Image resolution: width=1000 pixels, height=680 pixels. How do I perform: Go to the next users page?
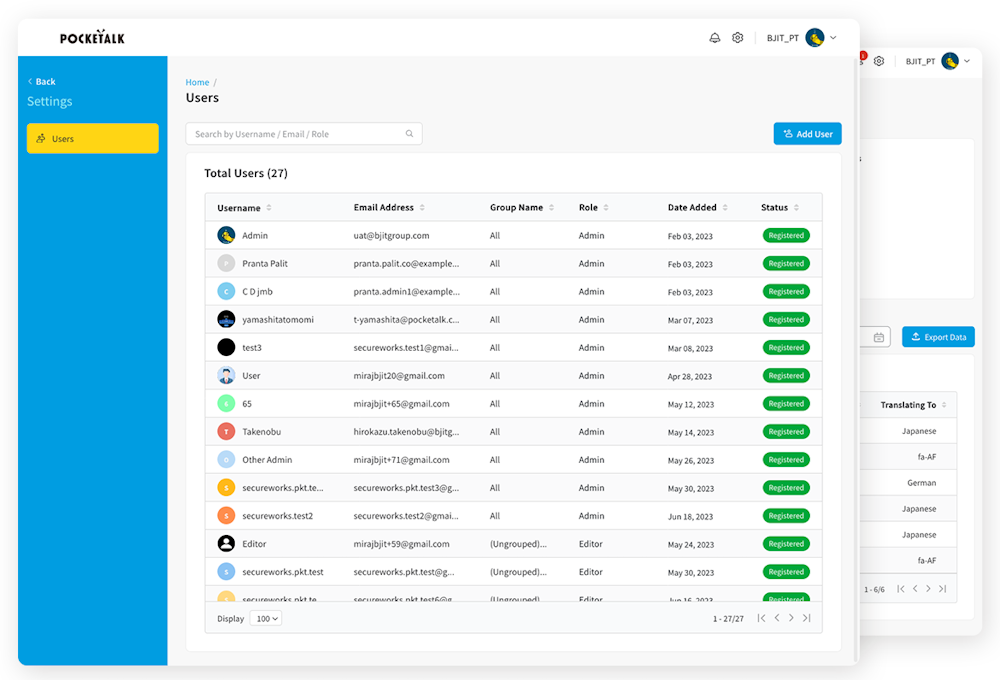791,618
